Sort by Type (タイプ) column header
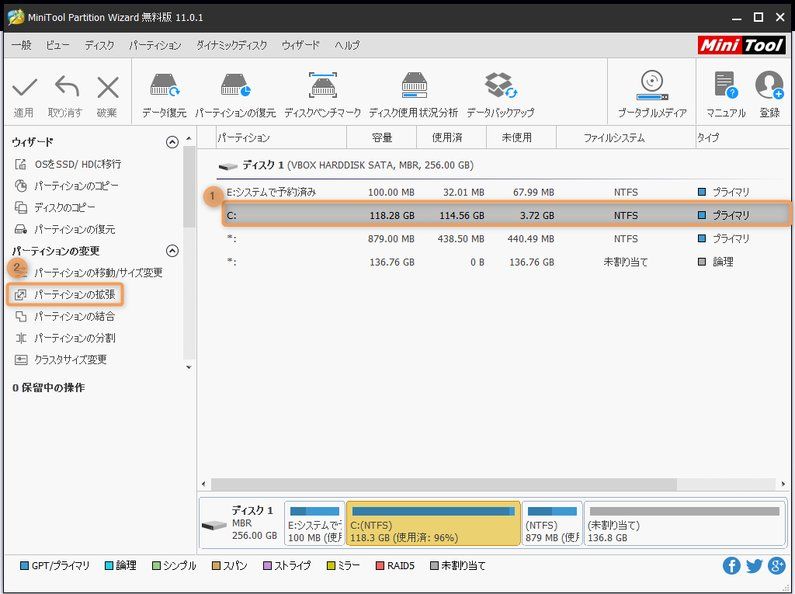This screenshot has height=594, width=795. tap(743, 137)
